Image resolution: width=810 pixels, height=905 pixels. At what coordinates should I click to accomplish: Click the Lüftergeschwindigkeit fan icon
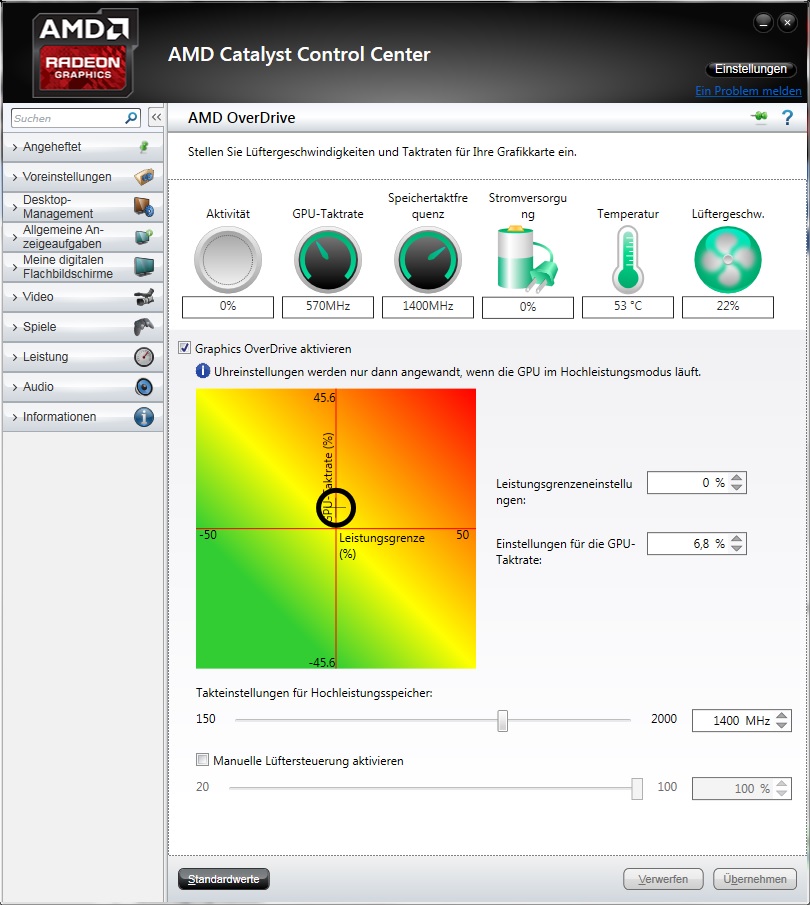(727, 260)
